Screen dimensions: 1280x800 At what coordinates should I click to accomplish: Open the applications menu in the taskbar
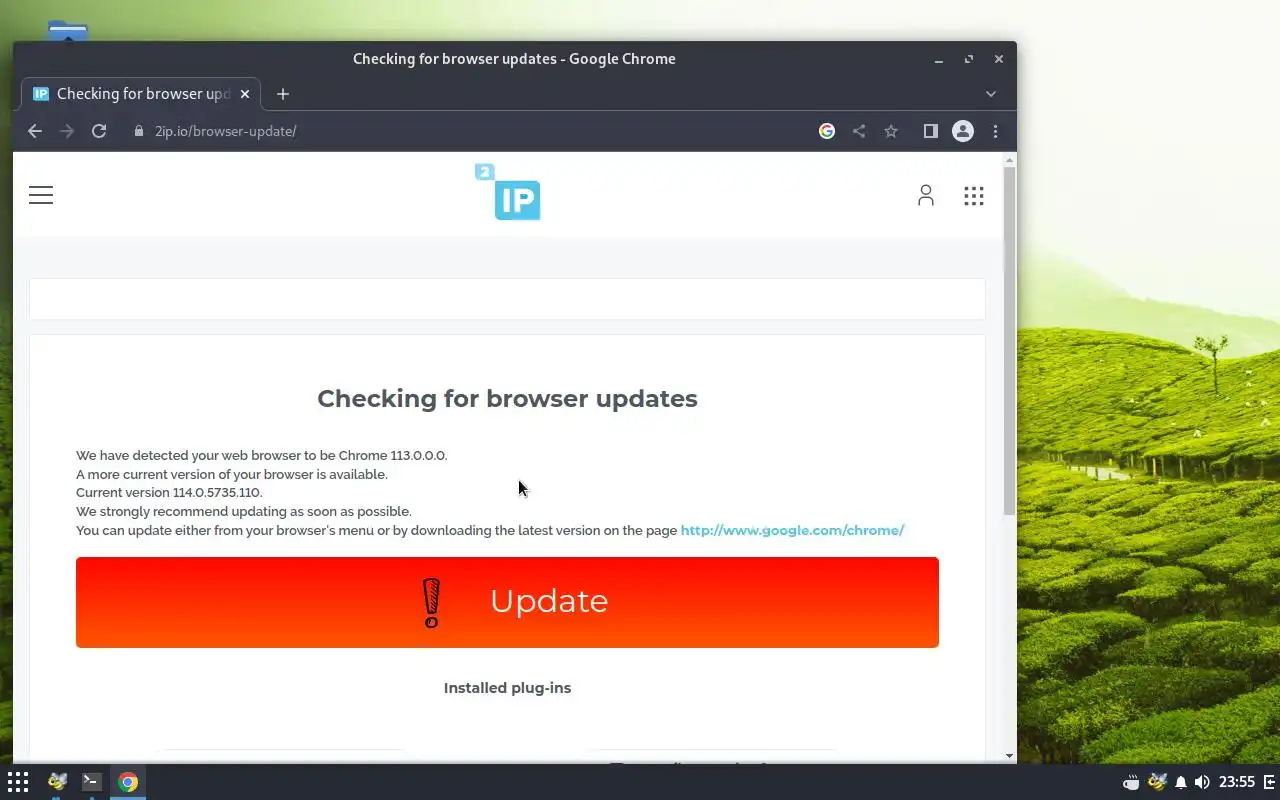18,782
